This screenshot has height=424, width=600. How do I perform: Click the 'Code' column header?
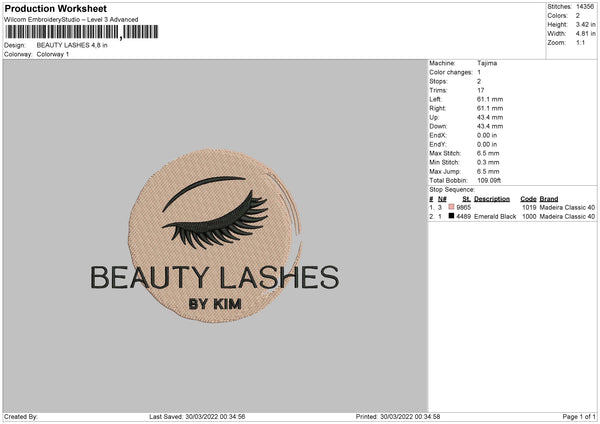click(528, 199)
